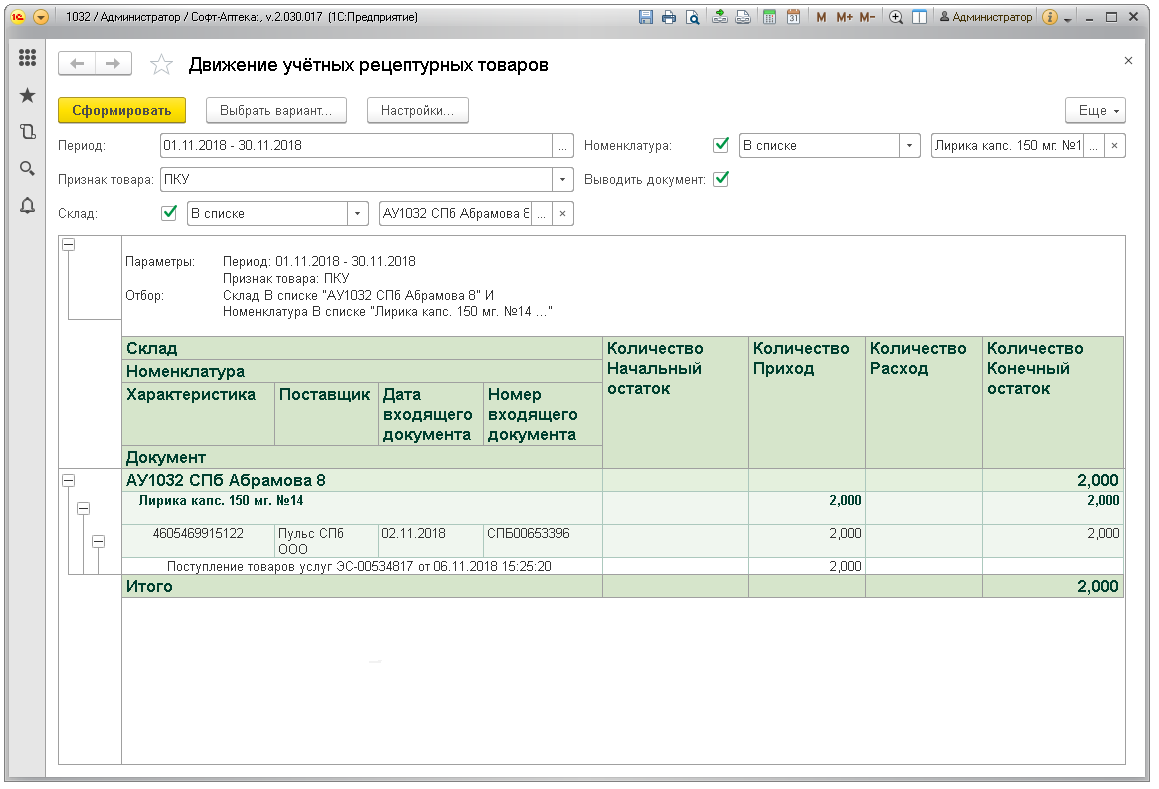
Task: Click the Save icon in title toolbar
Action: [645, 18]
